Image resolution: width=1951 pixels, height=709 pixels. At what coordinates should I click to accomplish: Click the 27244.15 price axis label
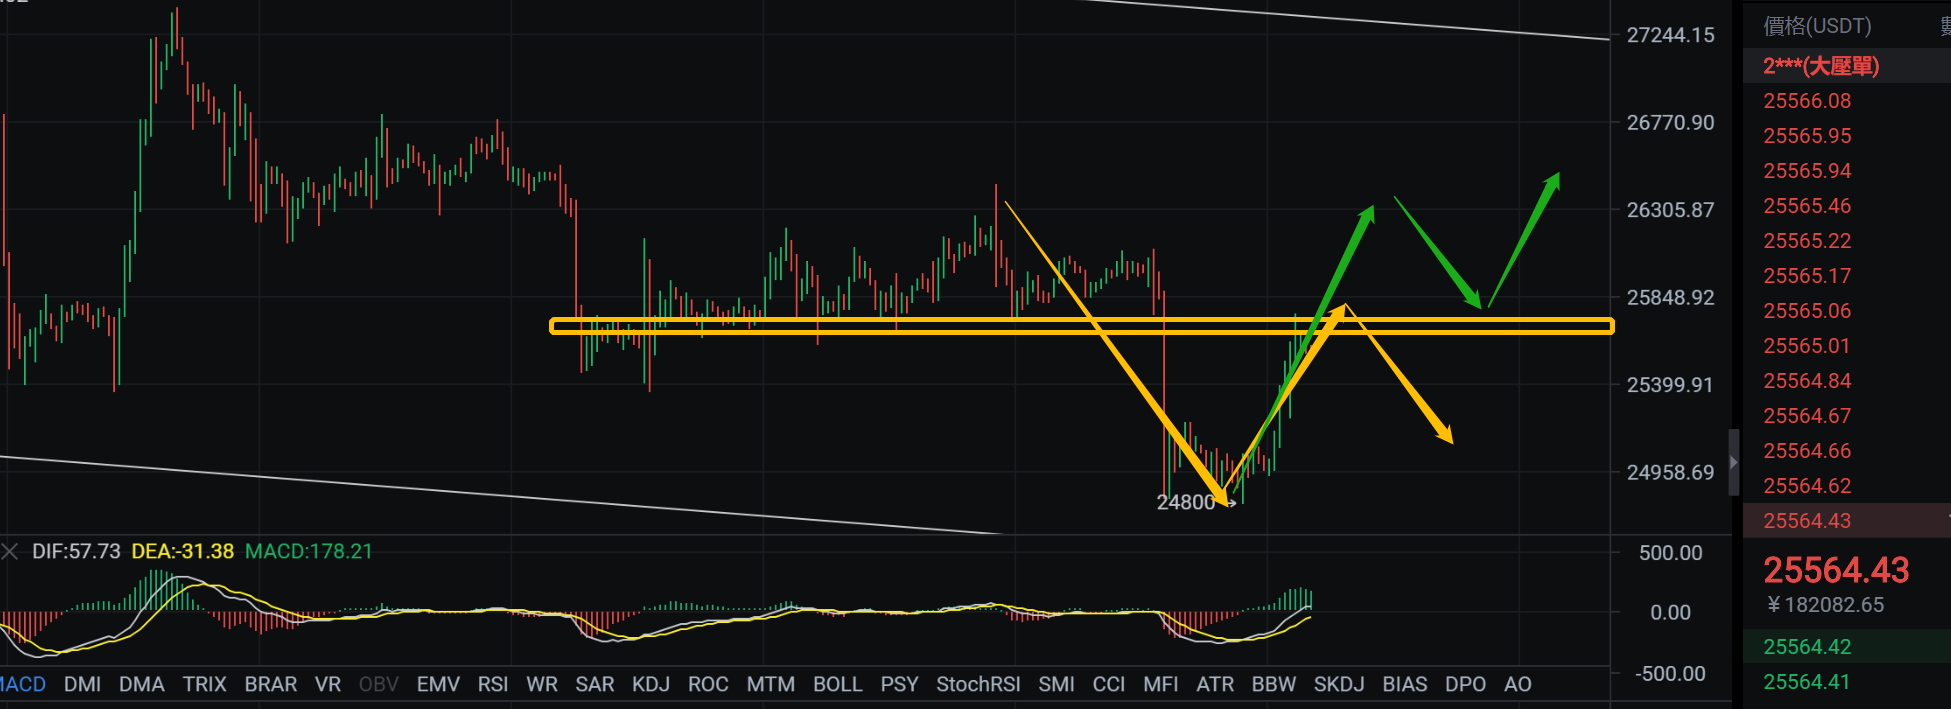pos(1670,35)
